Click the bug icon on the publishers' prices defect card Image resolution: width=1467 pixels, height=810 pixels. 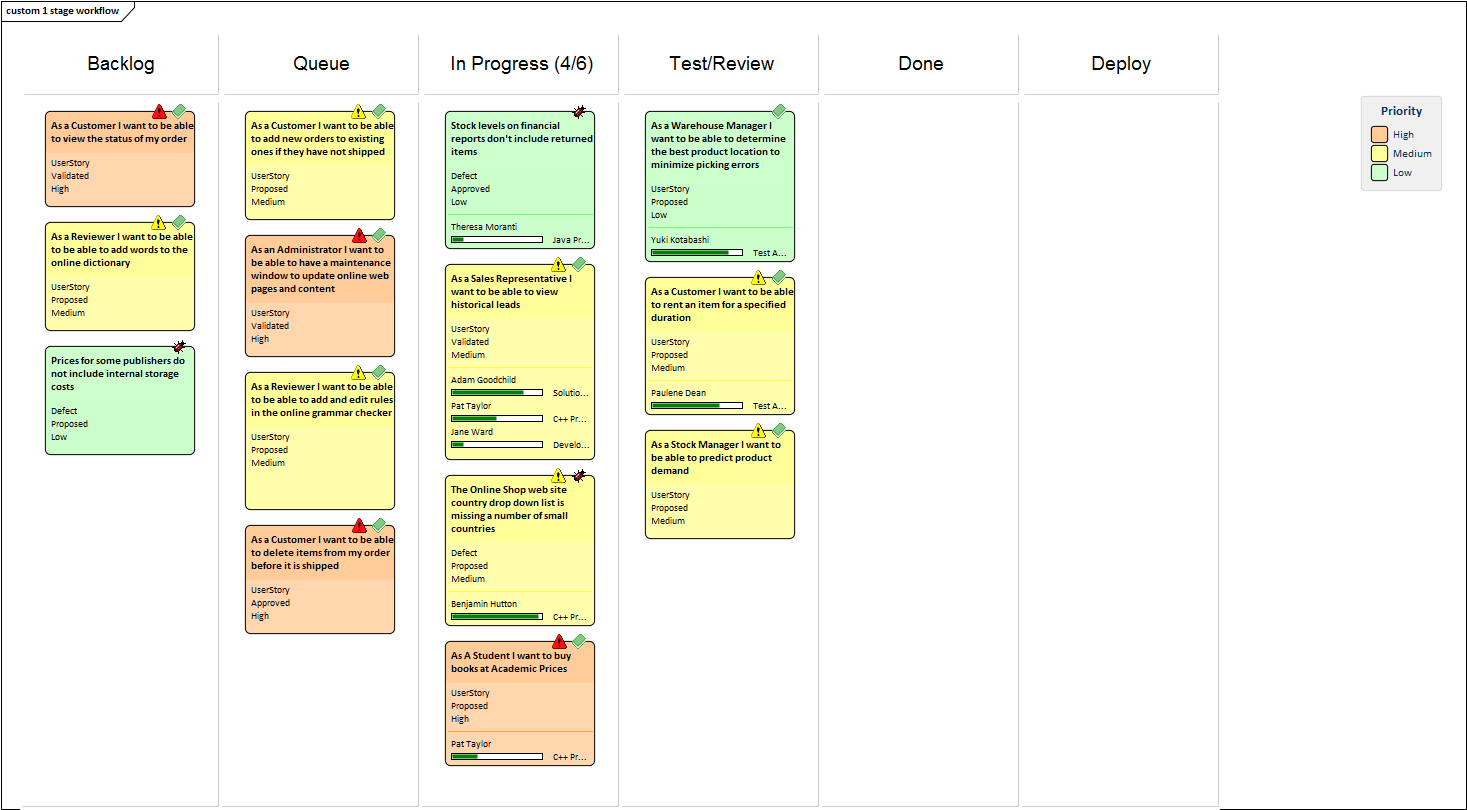pyautogui.click(x=179, y=347)
